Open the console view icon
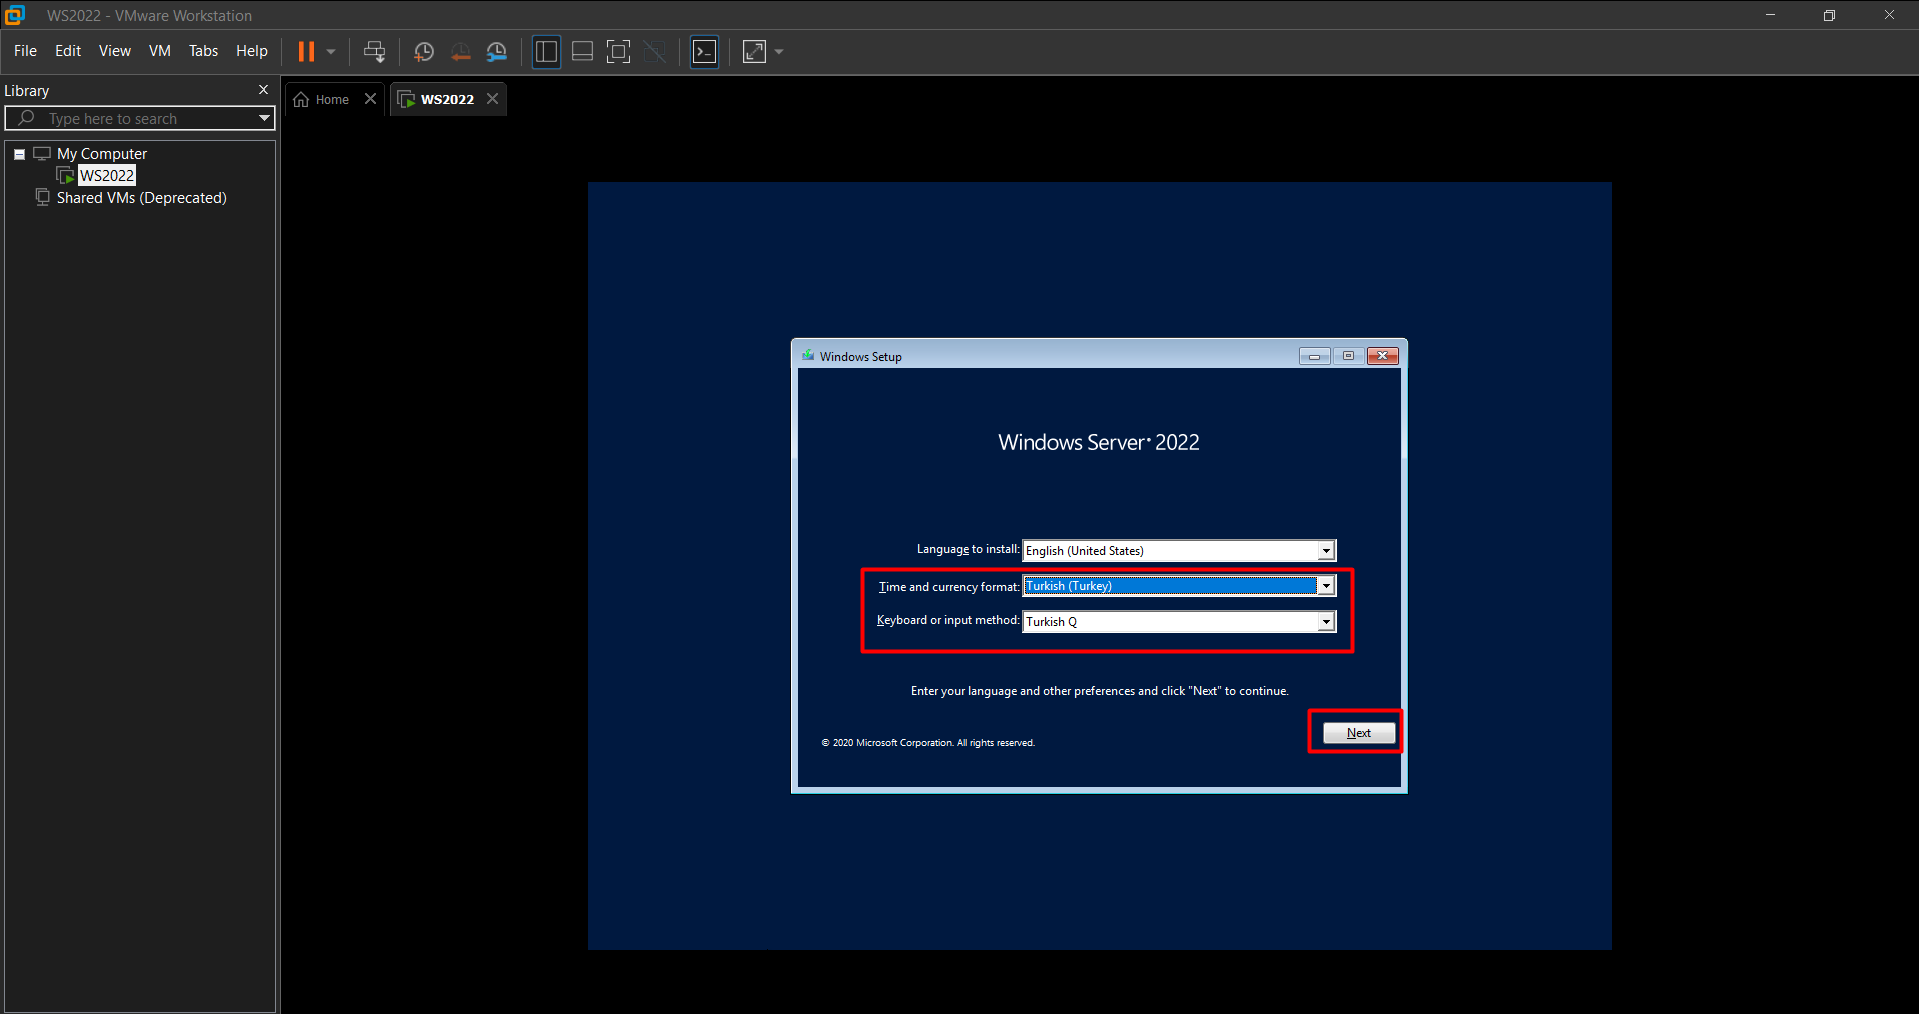Screen dimensions: 1919x1014 pos(705,51)
